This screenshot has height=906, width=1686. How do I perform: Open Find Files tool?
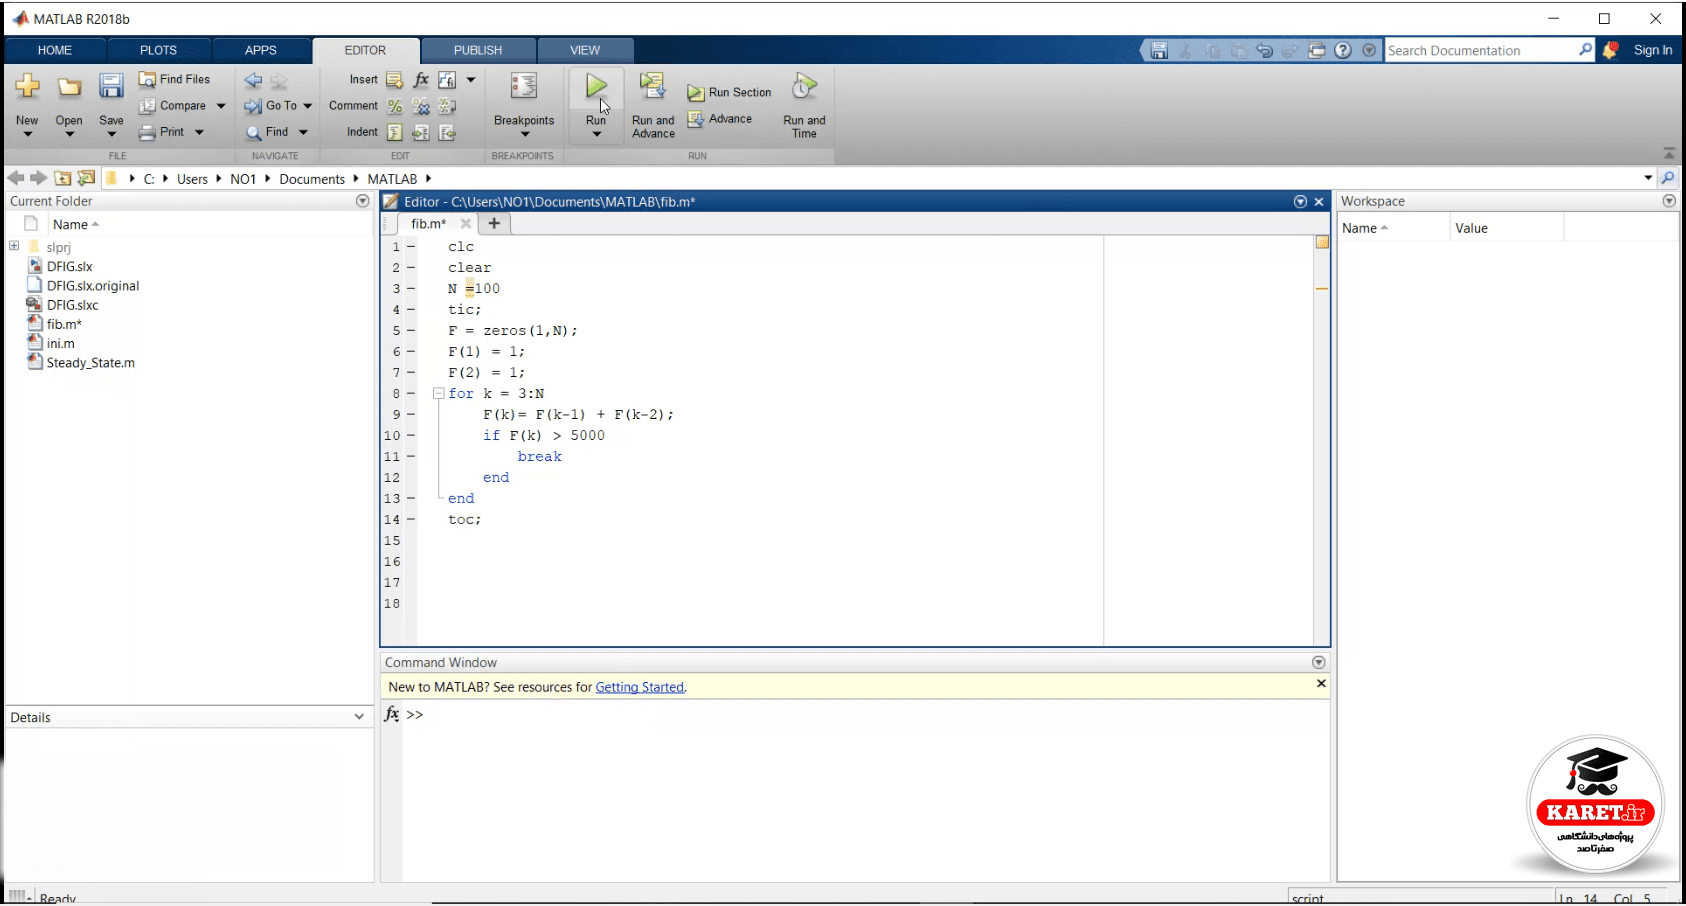(175, 79)
